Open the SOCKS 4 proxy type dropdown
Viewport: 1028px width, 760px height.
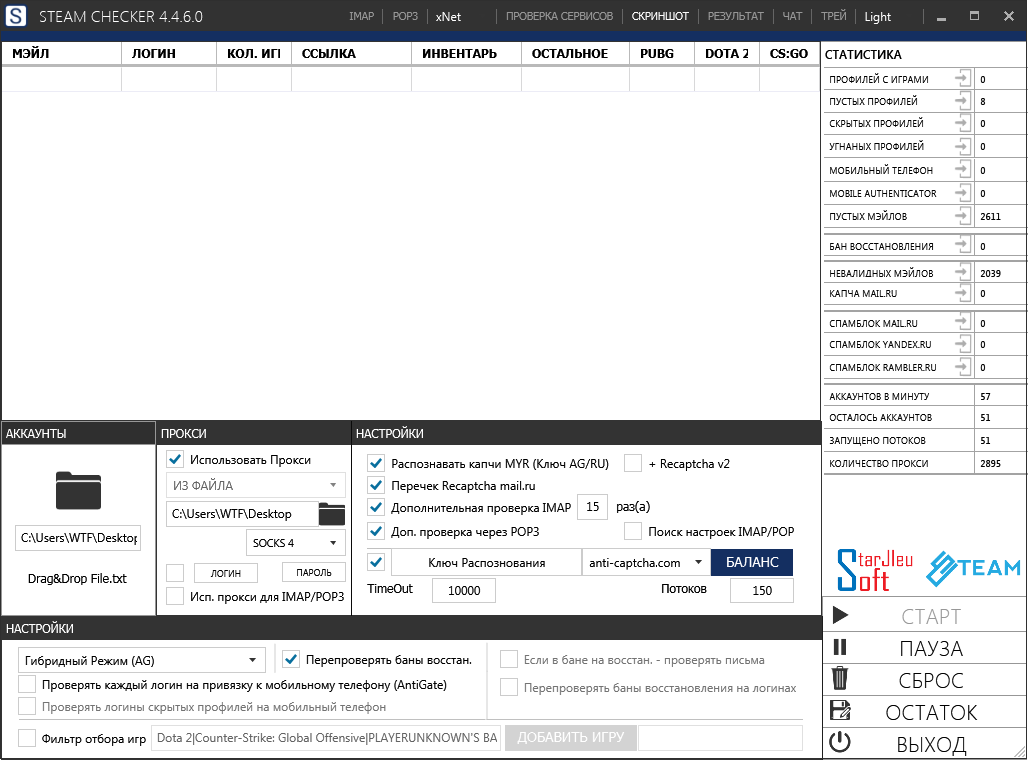(x=294, y=543)
